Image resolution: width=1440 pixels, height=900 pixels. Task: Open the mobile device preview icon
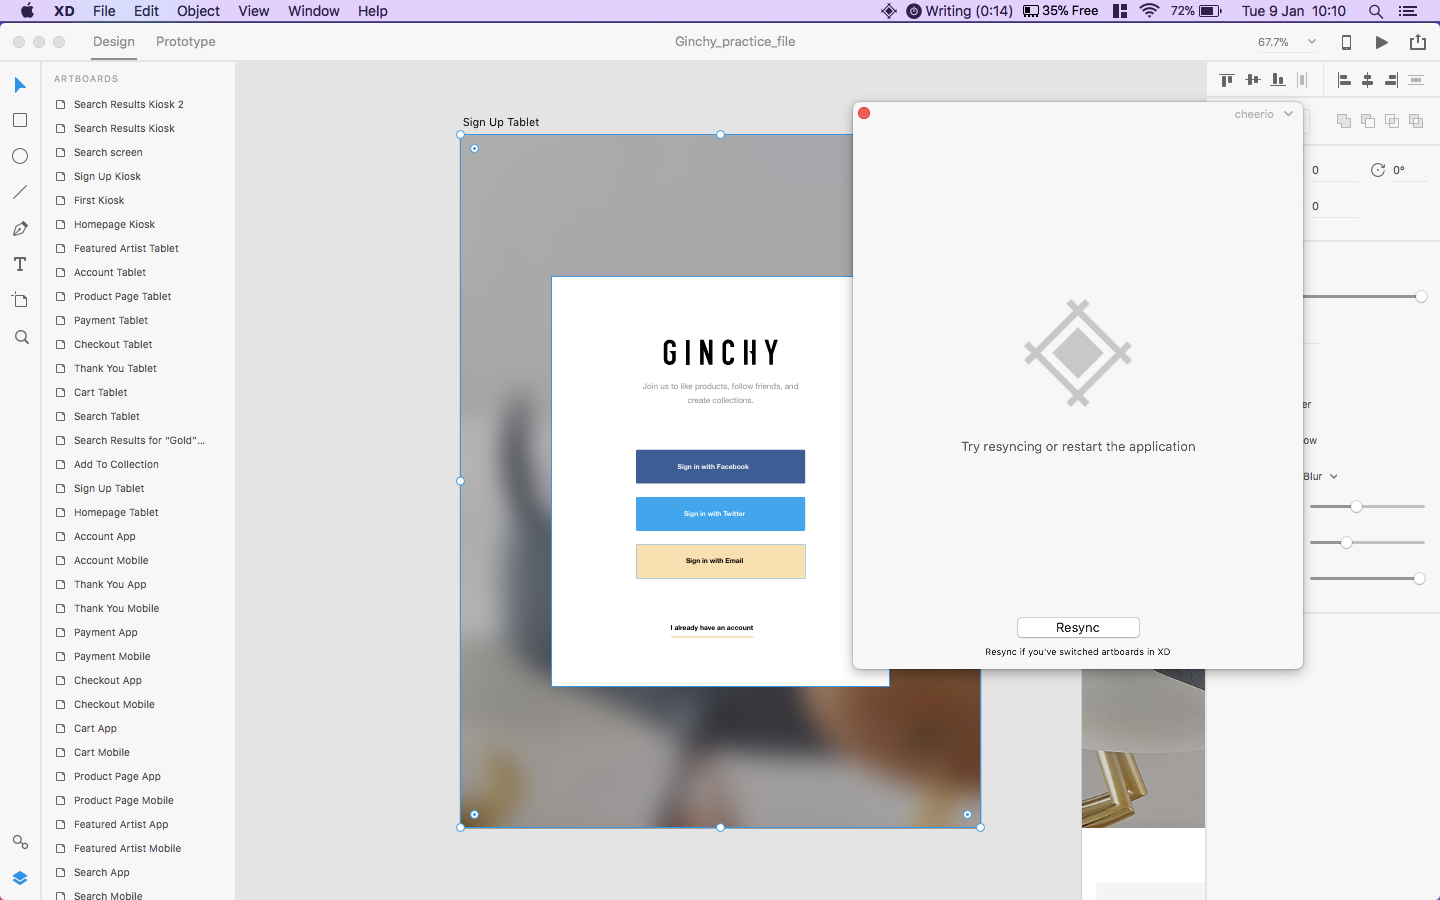click(x=1346, y=42)
